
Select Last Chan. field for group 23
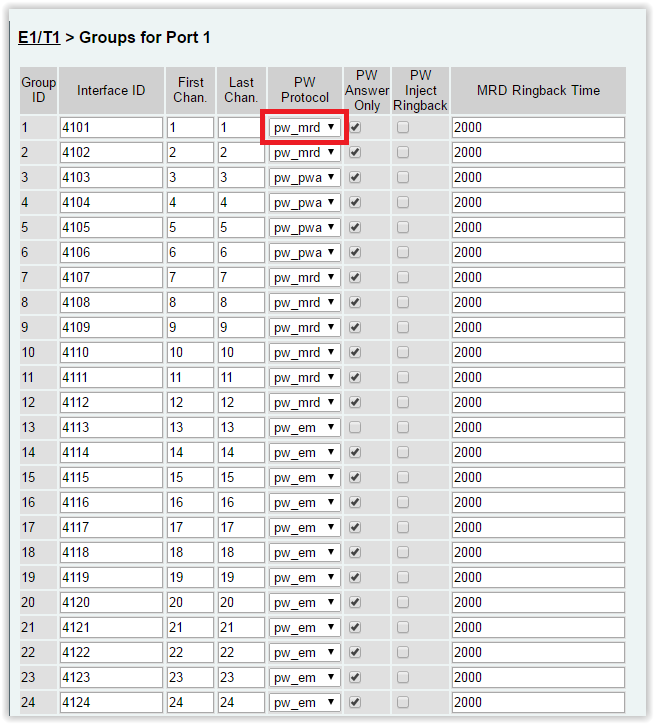point(241,677)
